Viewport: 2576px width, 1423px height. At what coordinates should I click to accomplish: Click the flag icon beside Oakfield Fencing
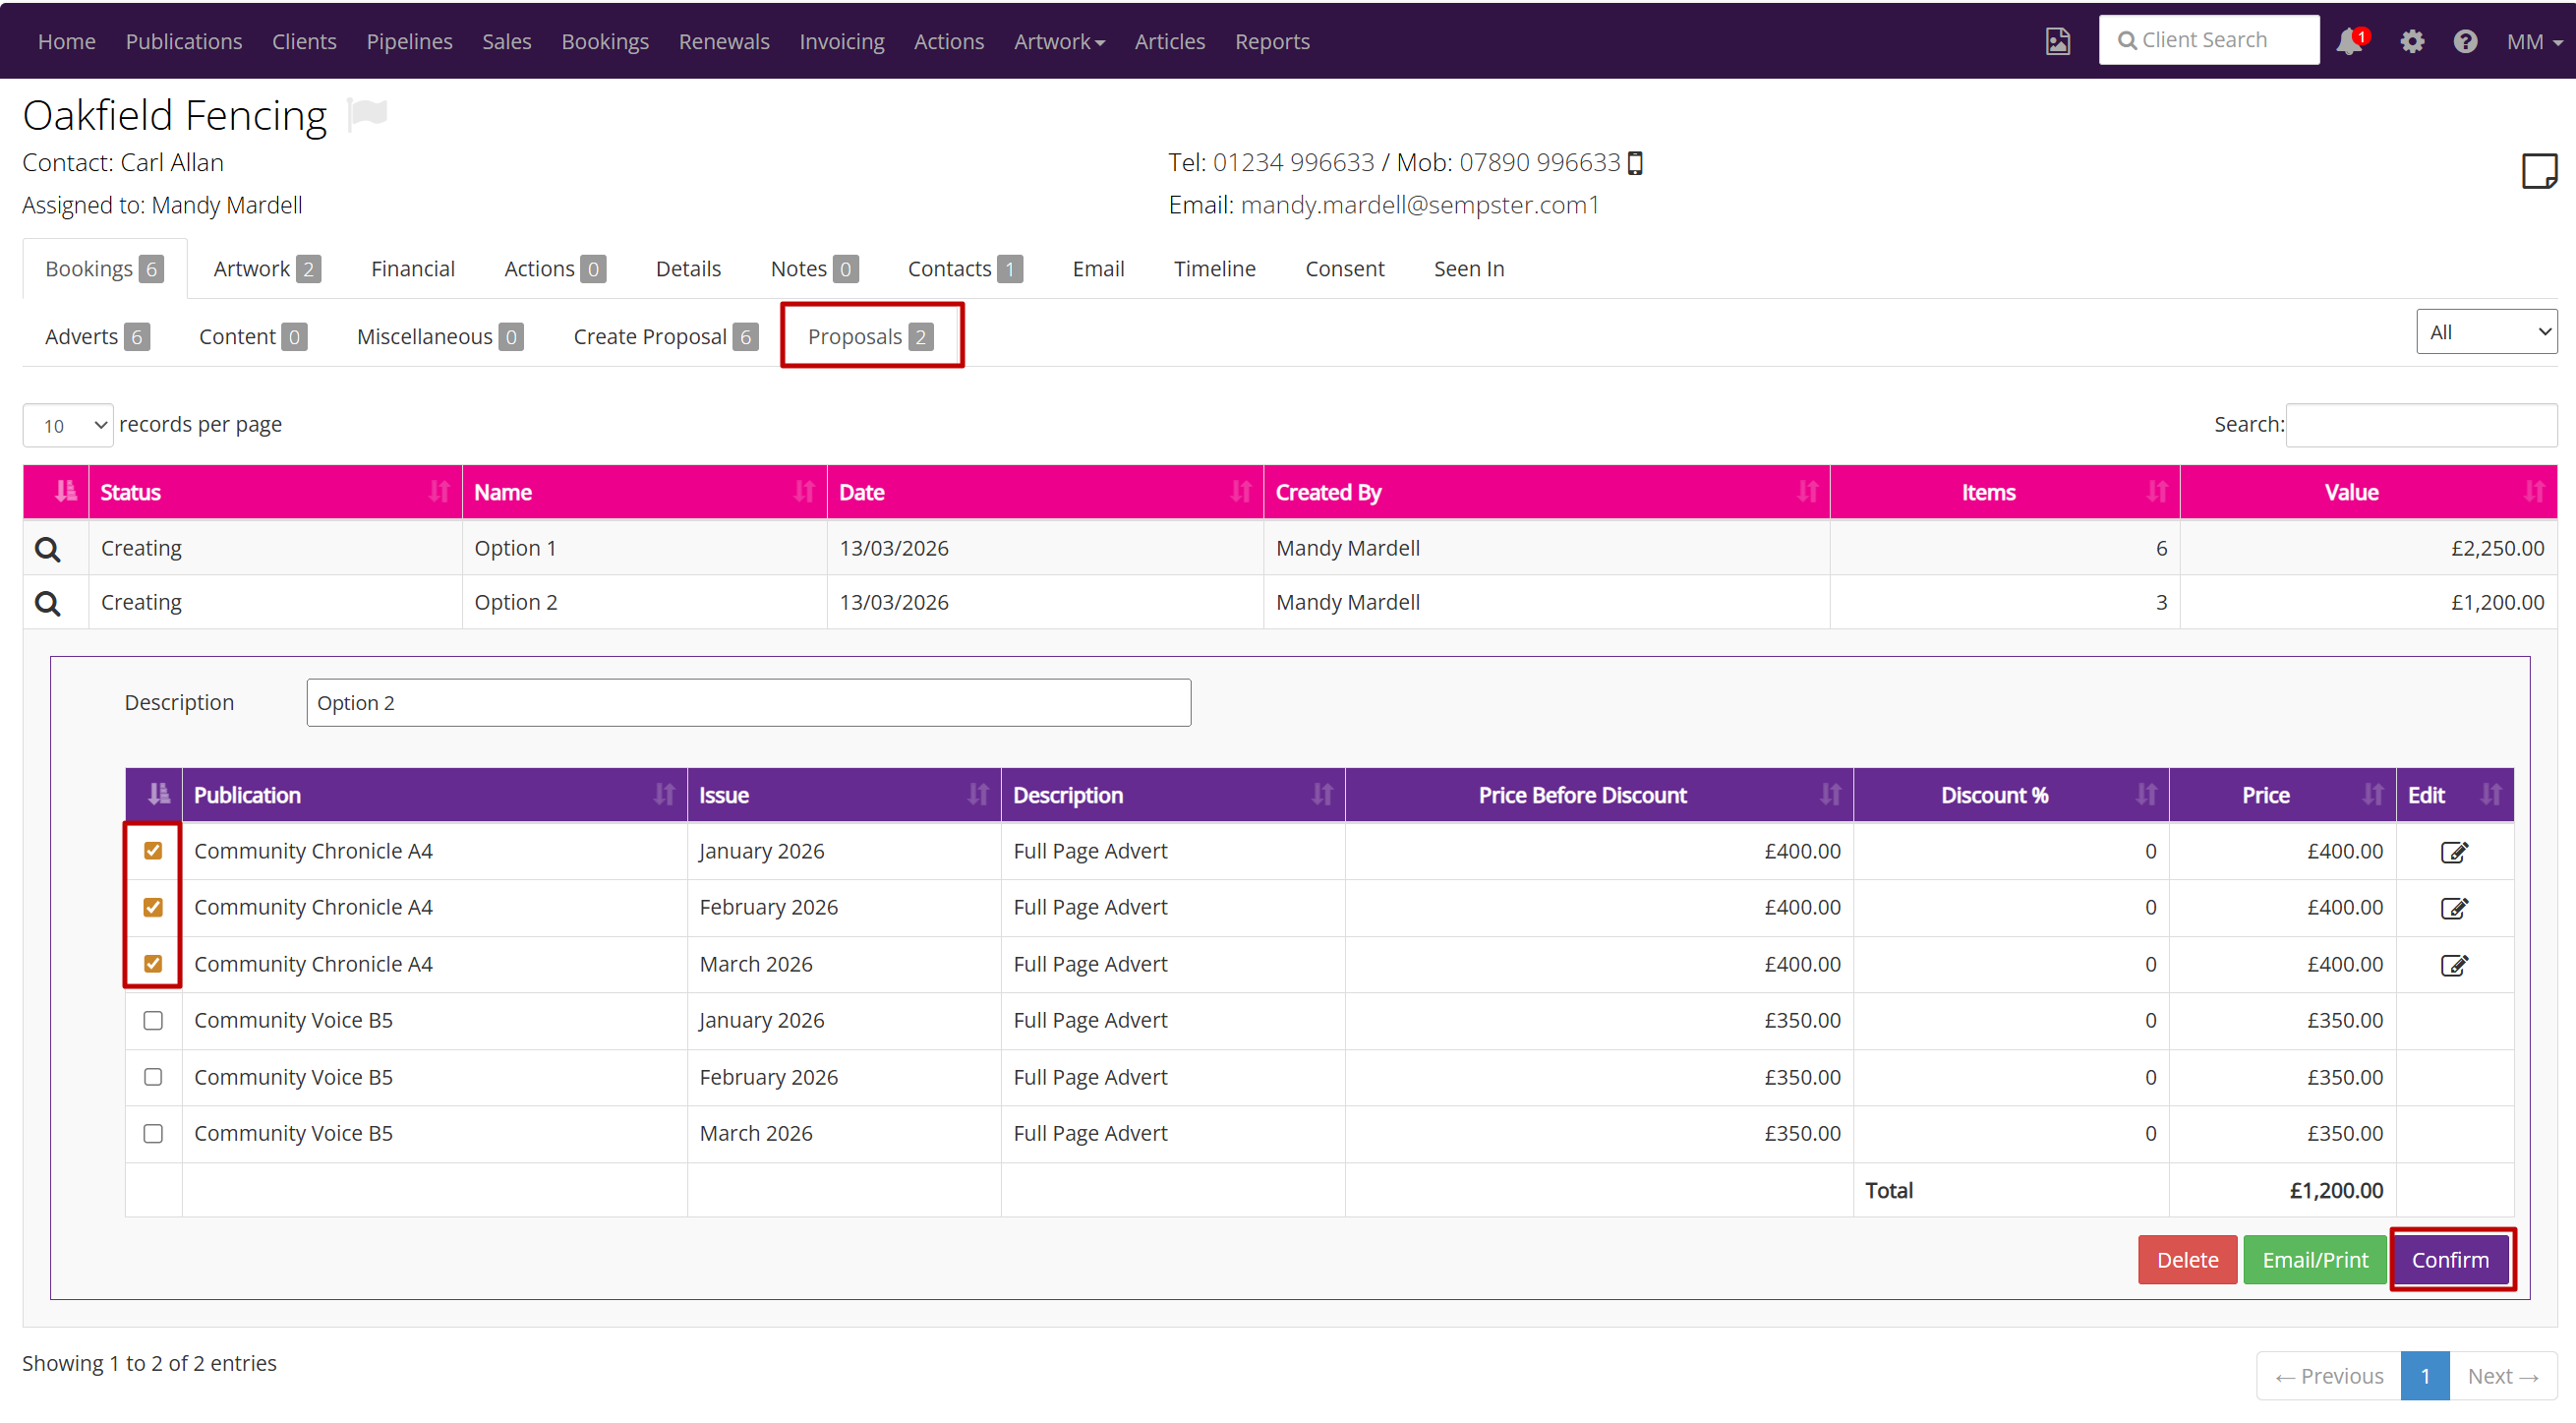(367, 114)
